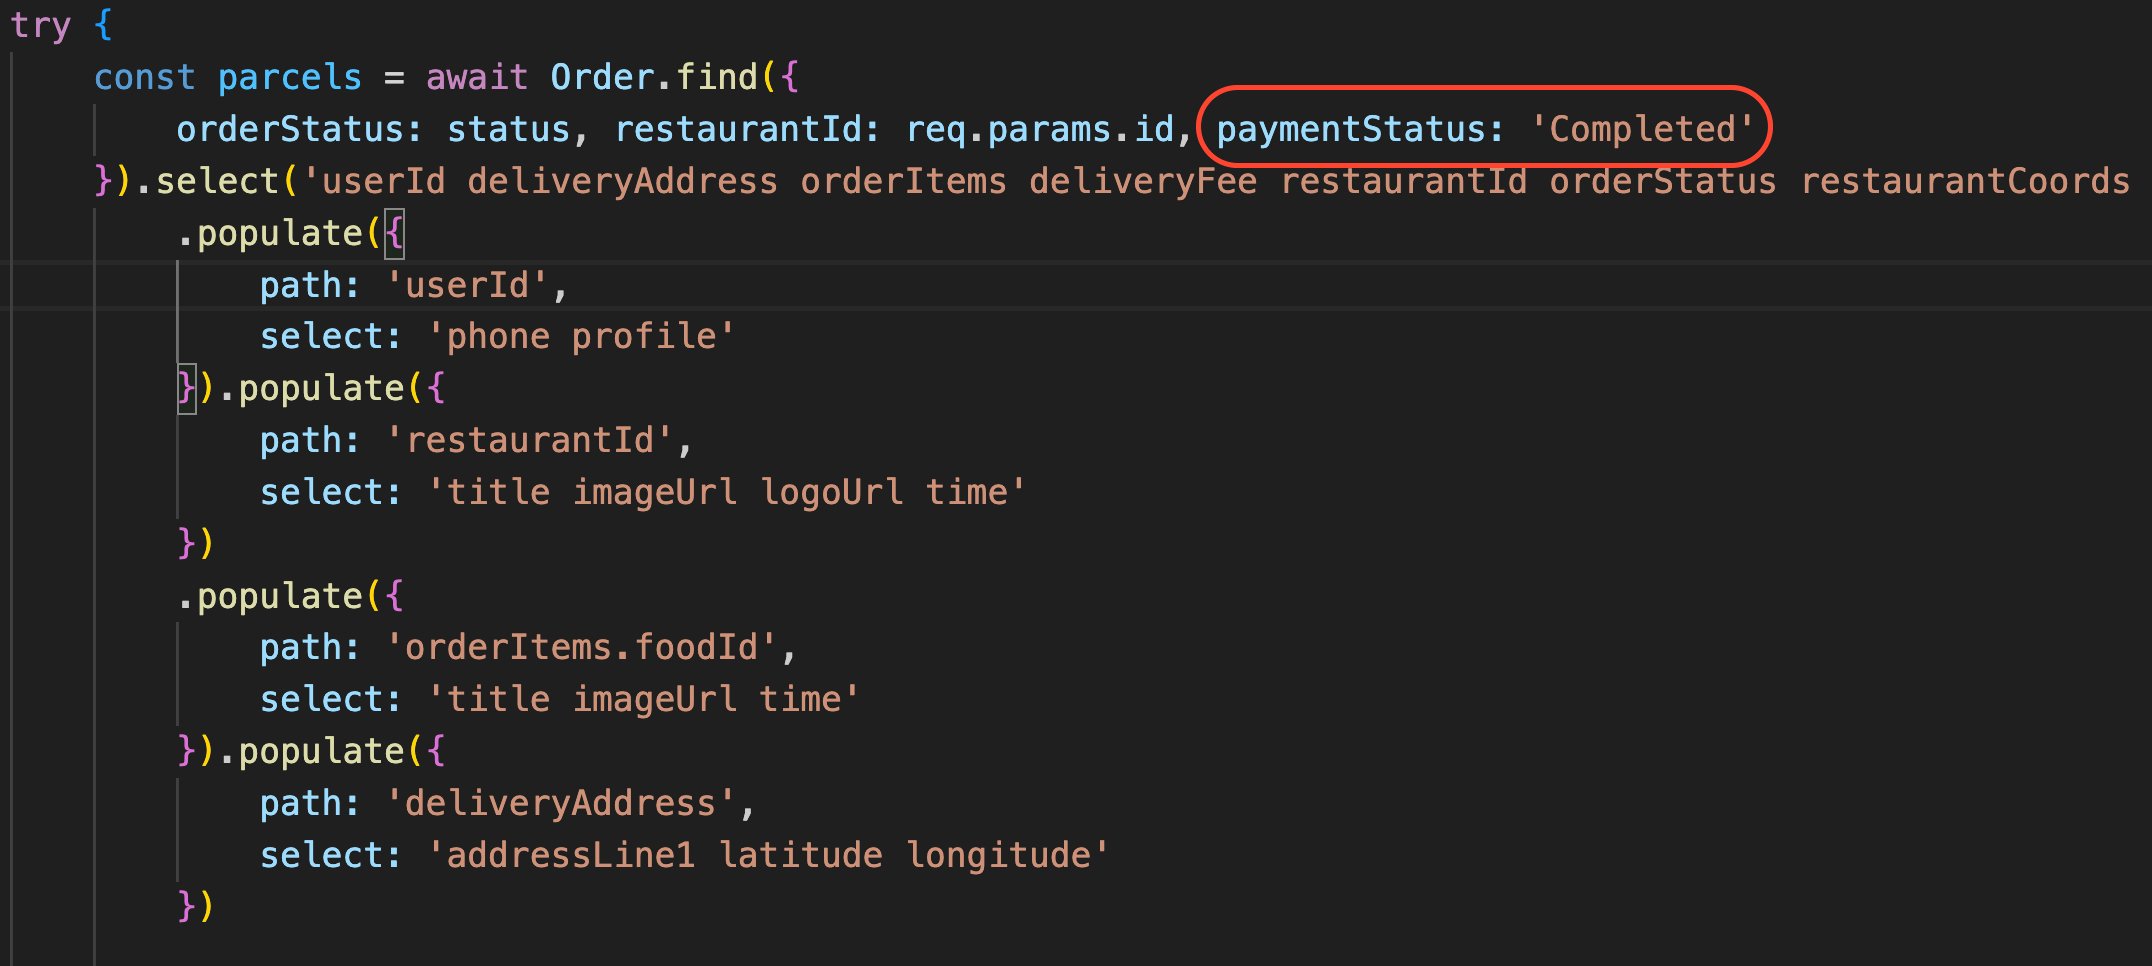Click the Order.find method call
The height and width of the screenshot is (966, 2152).
654,77
